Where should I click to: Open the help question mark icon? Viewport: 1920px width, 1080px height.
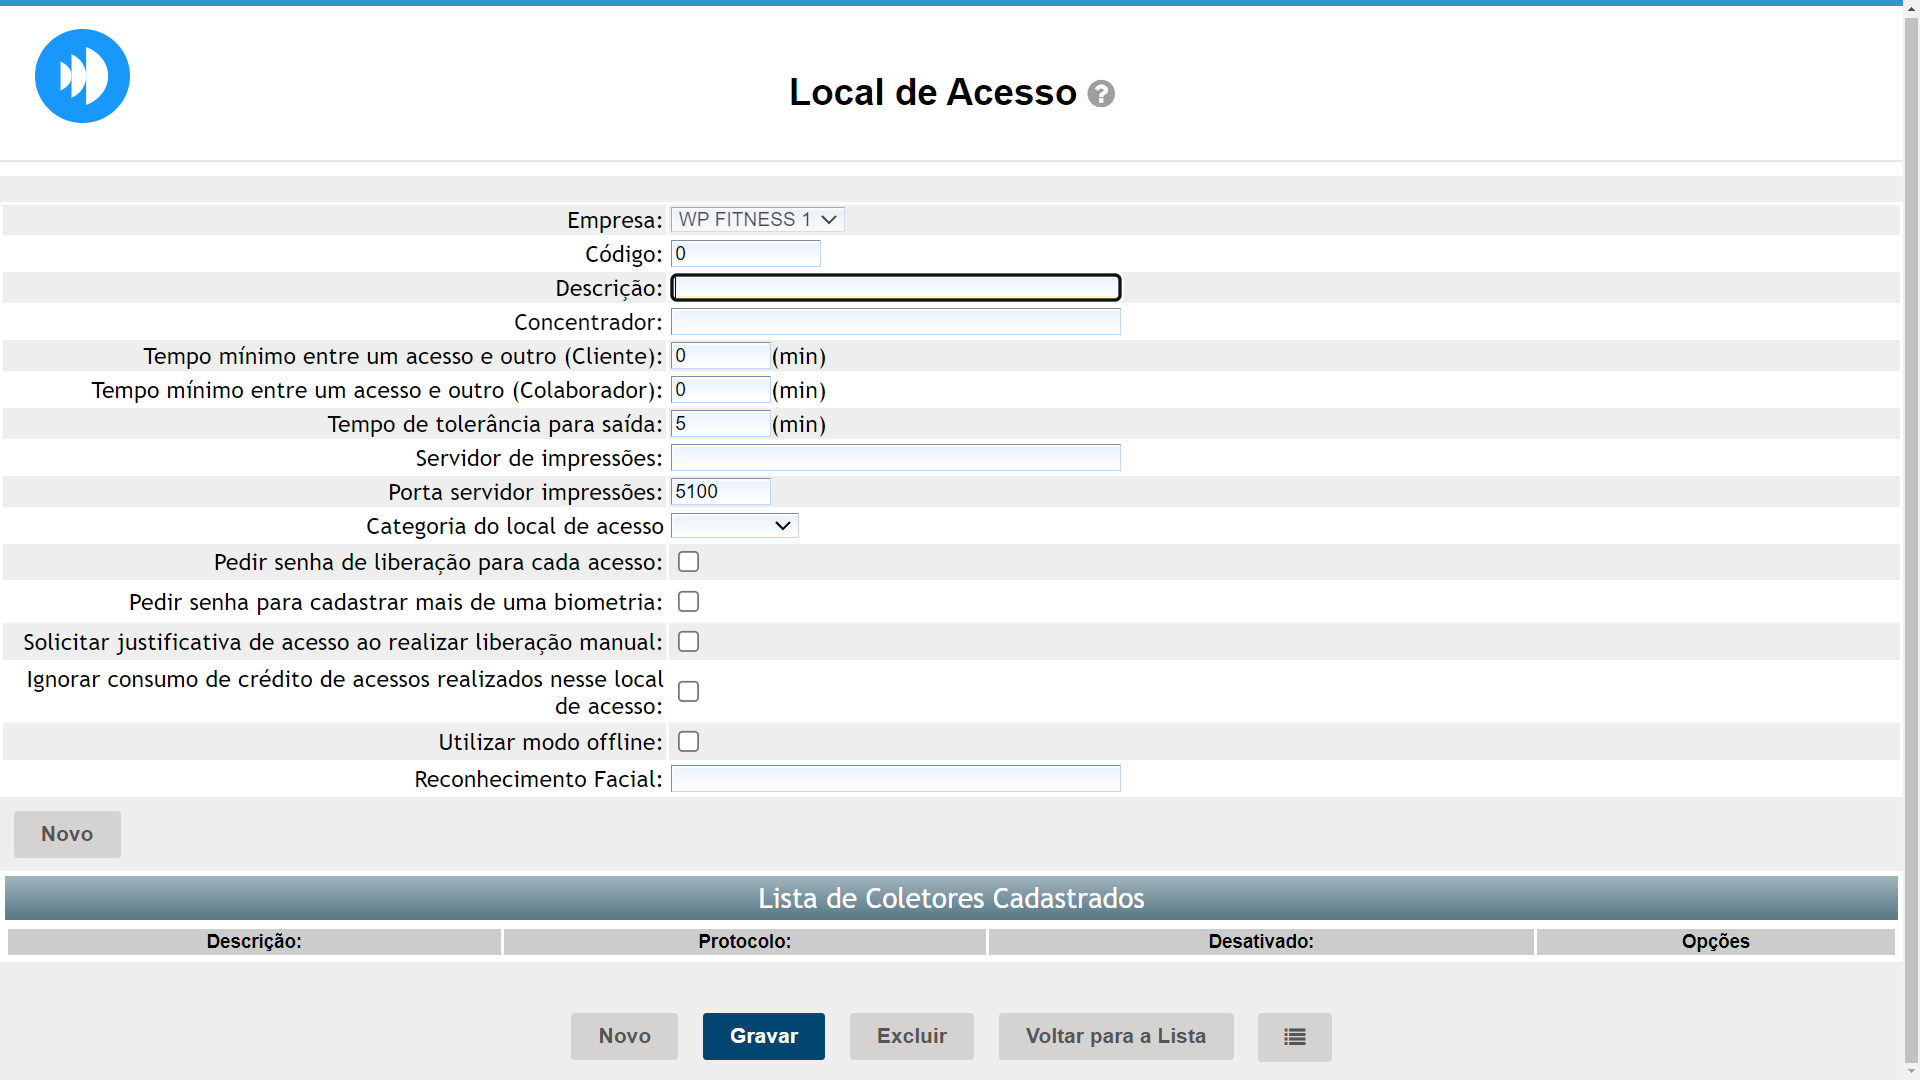1101,94
